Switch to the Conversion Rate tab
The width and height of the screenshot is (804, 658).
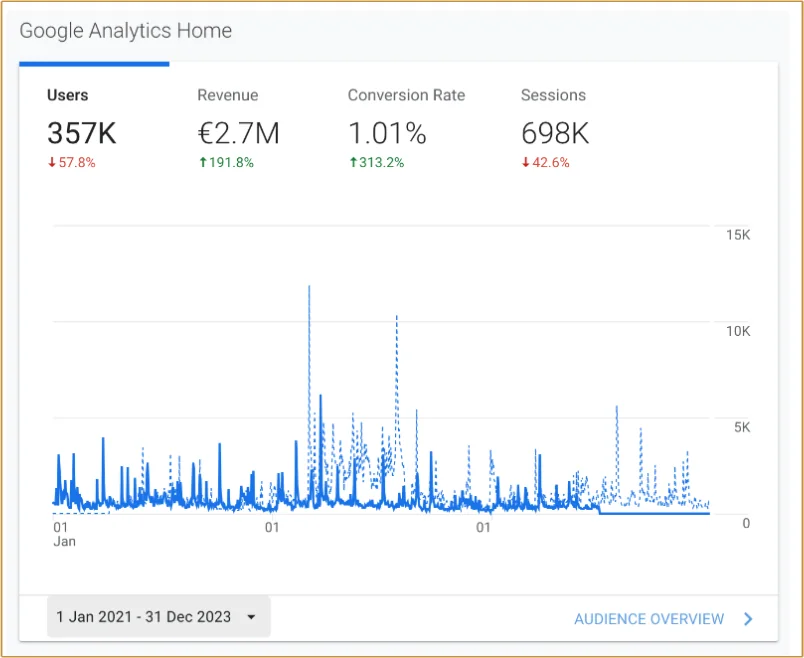406,128
